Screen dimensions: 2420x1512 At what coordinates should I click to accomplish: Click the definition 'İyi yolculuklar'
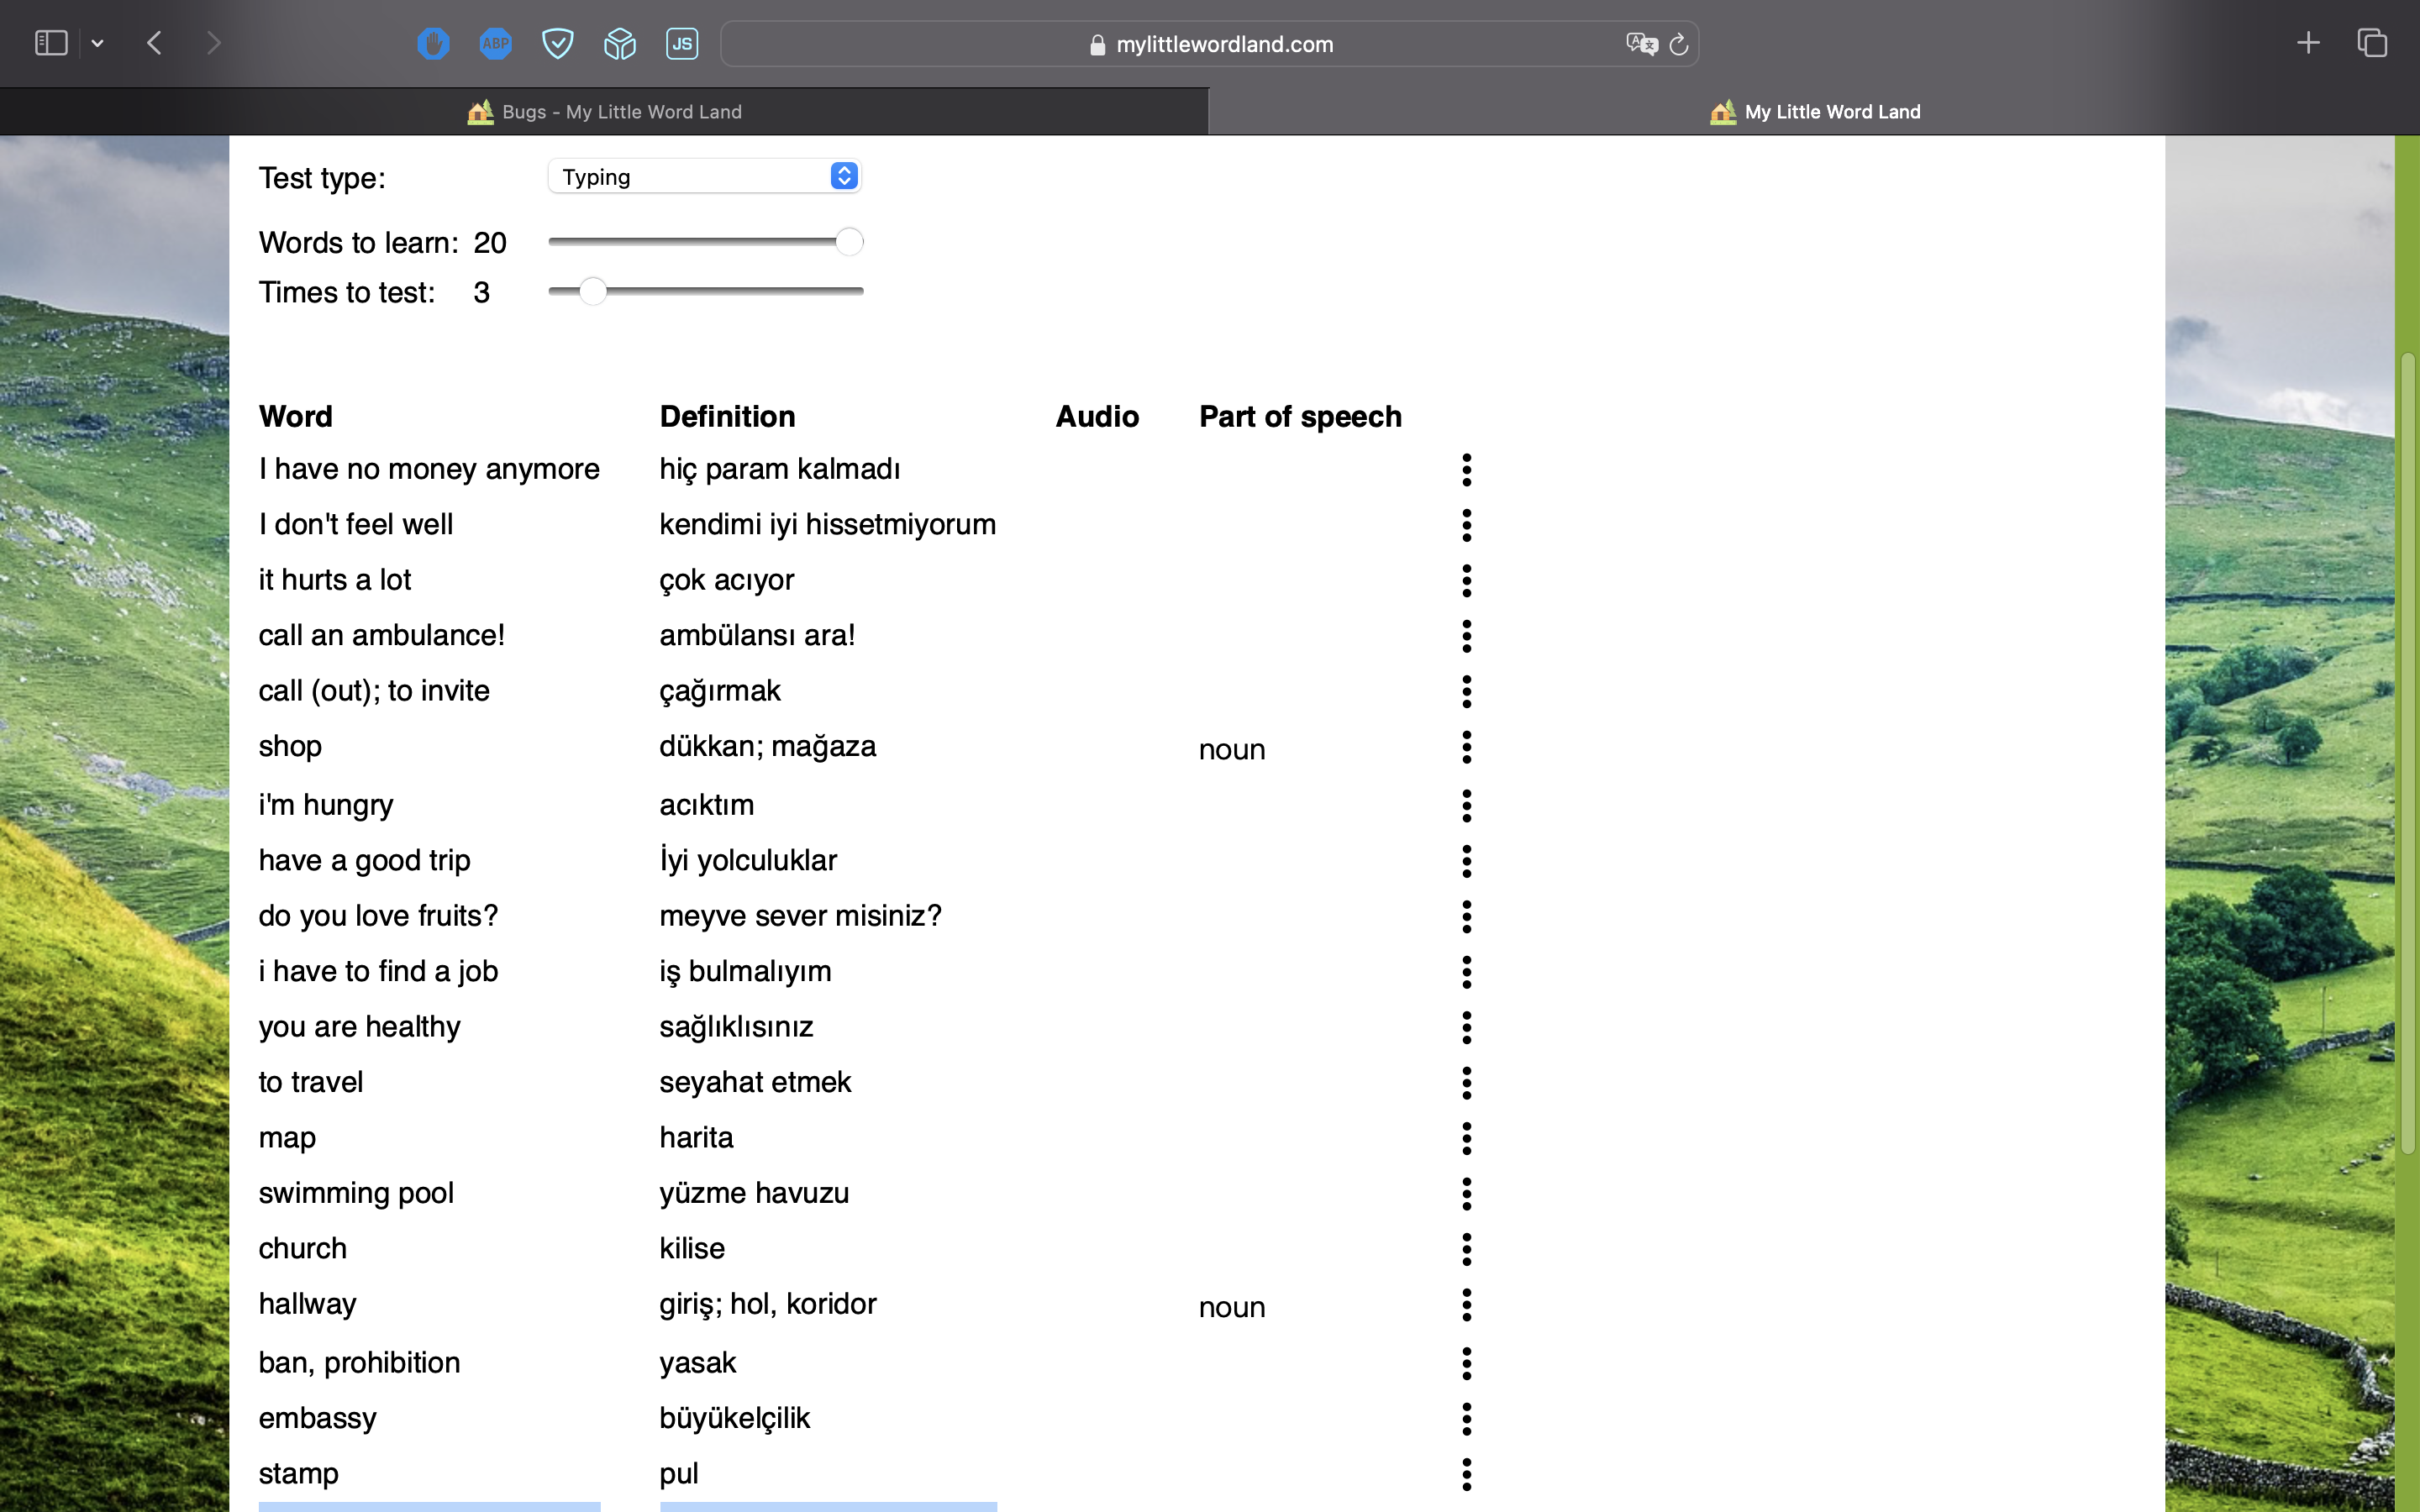pyautogui.click(x=748, y=860)
